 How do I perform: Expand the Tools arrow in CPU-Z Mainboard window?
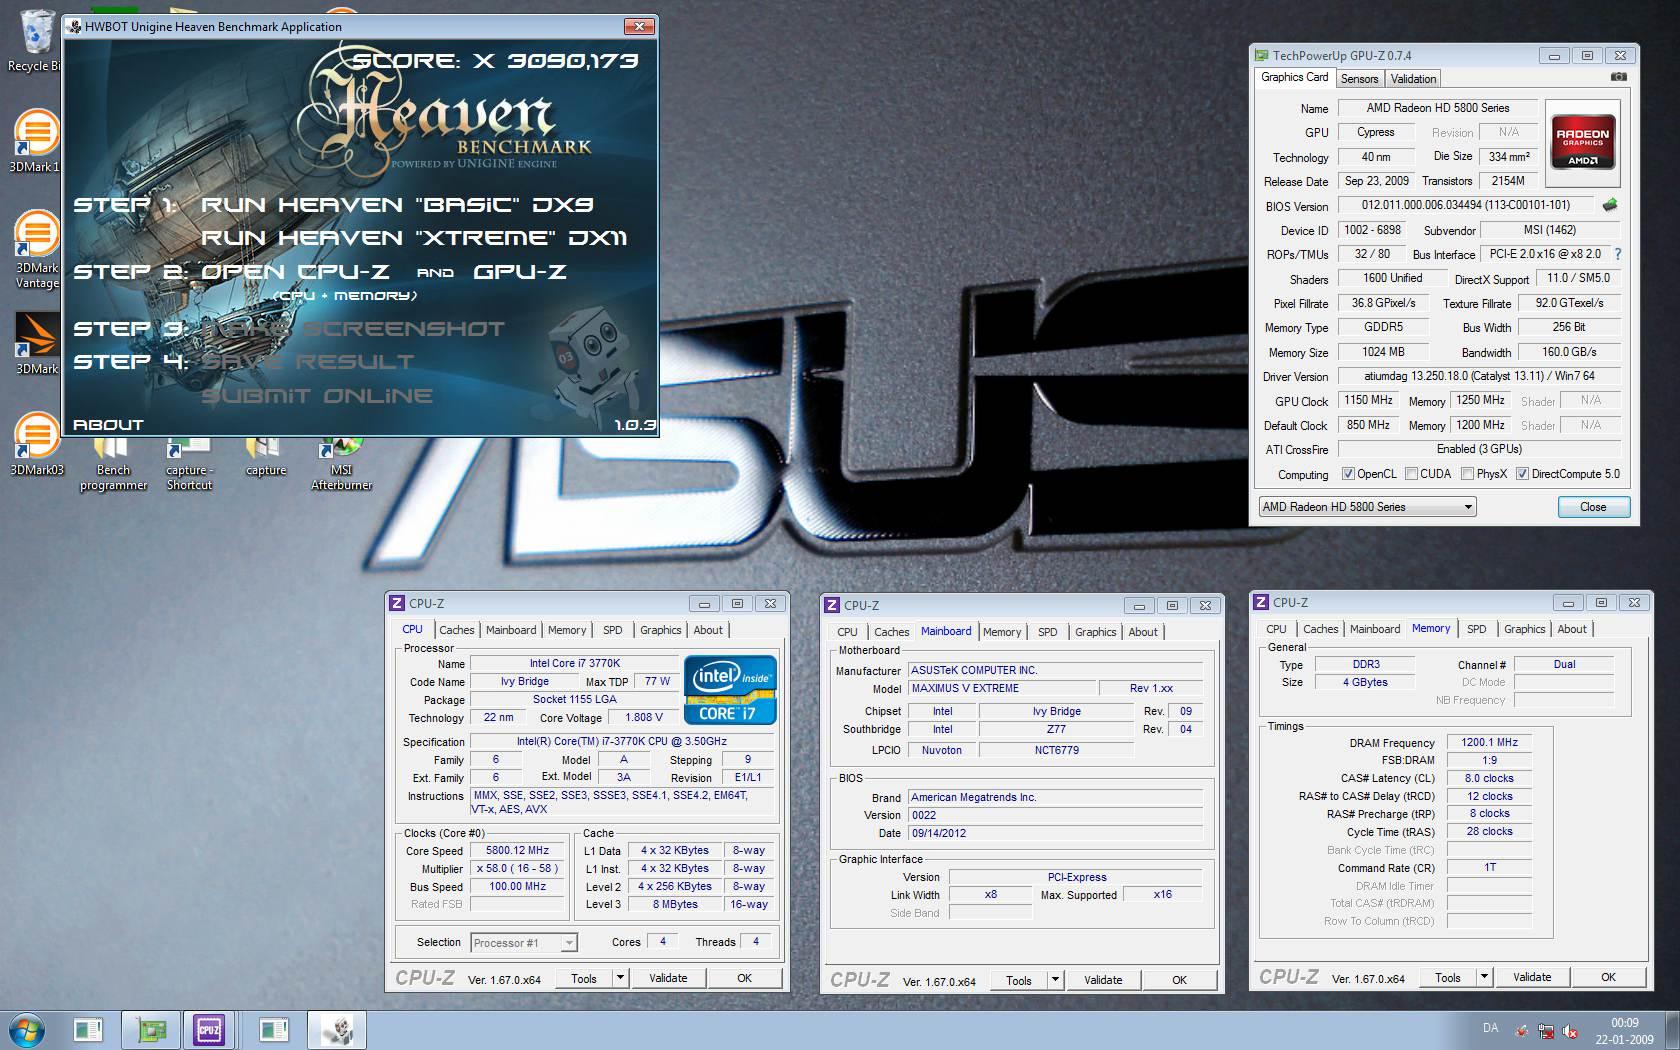pyautogui.click(x=1055, y=980)
